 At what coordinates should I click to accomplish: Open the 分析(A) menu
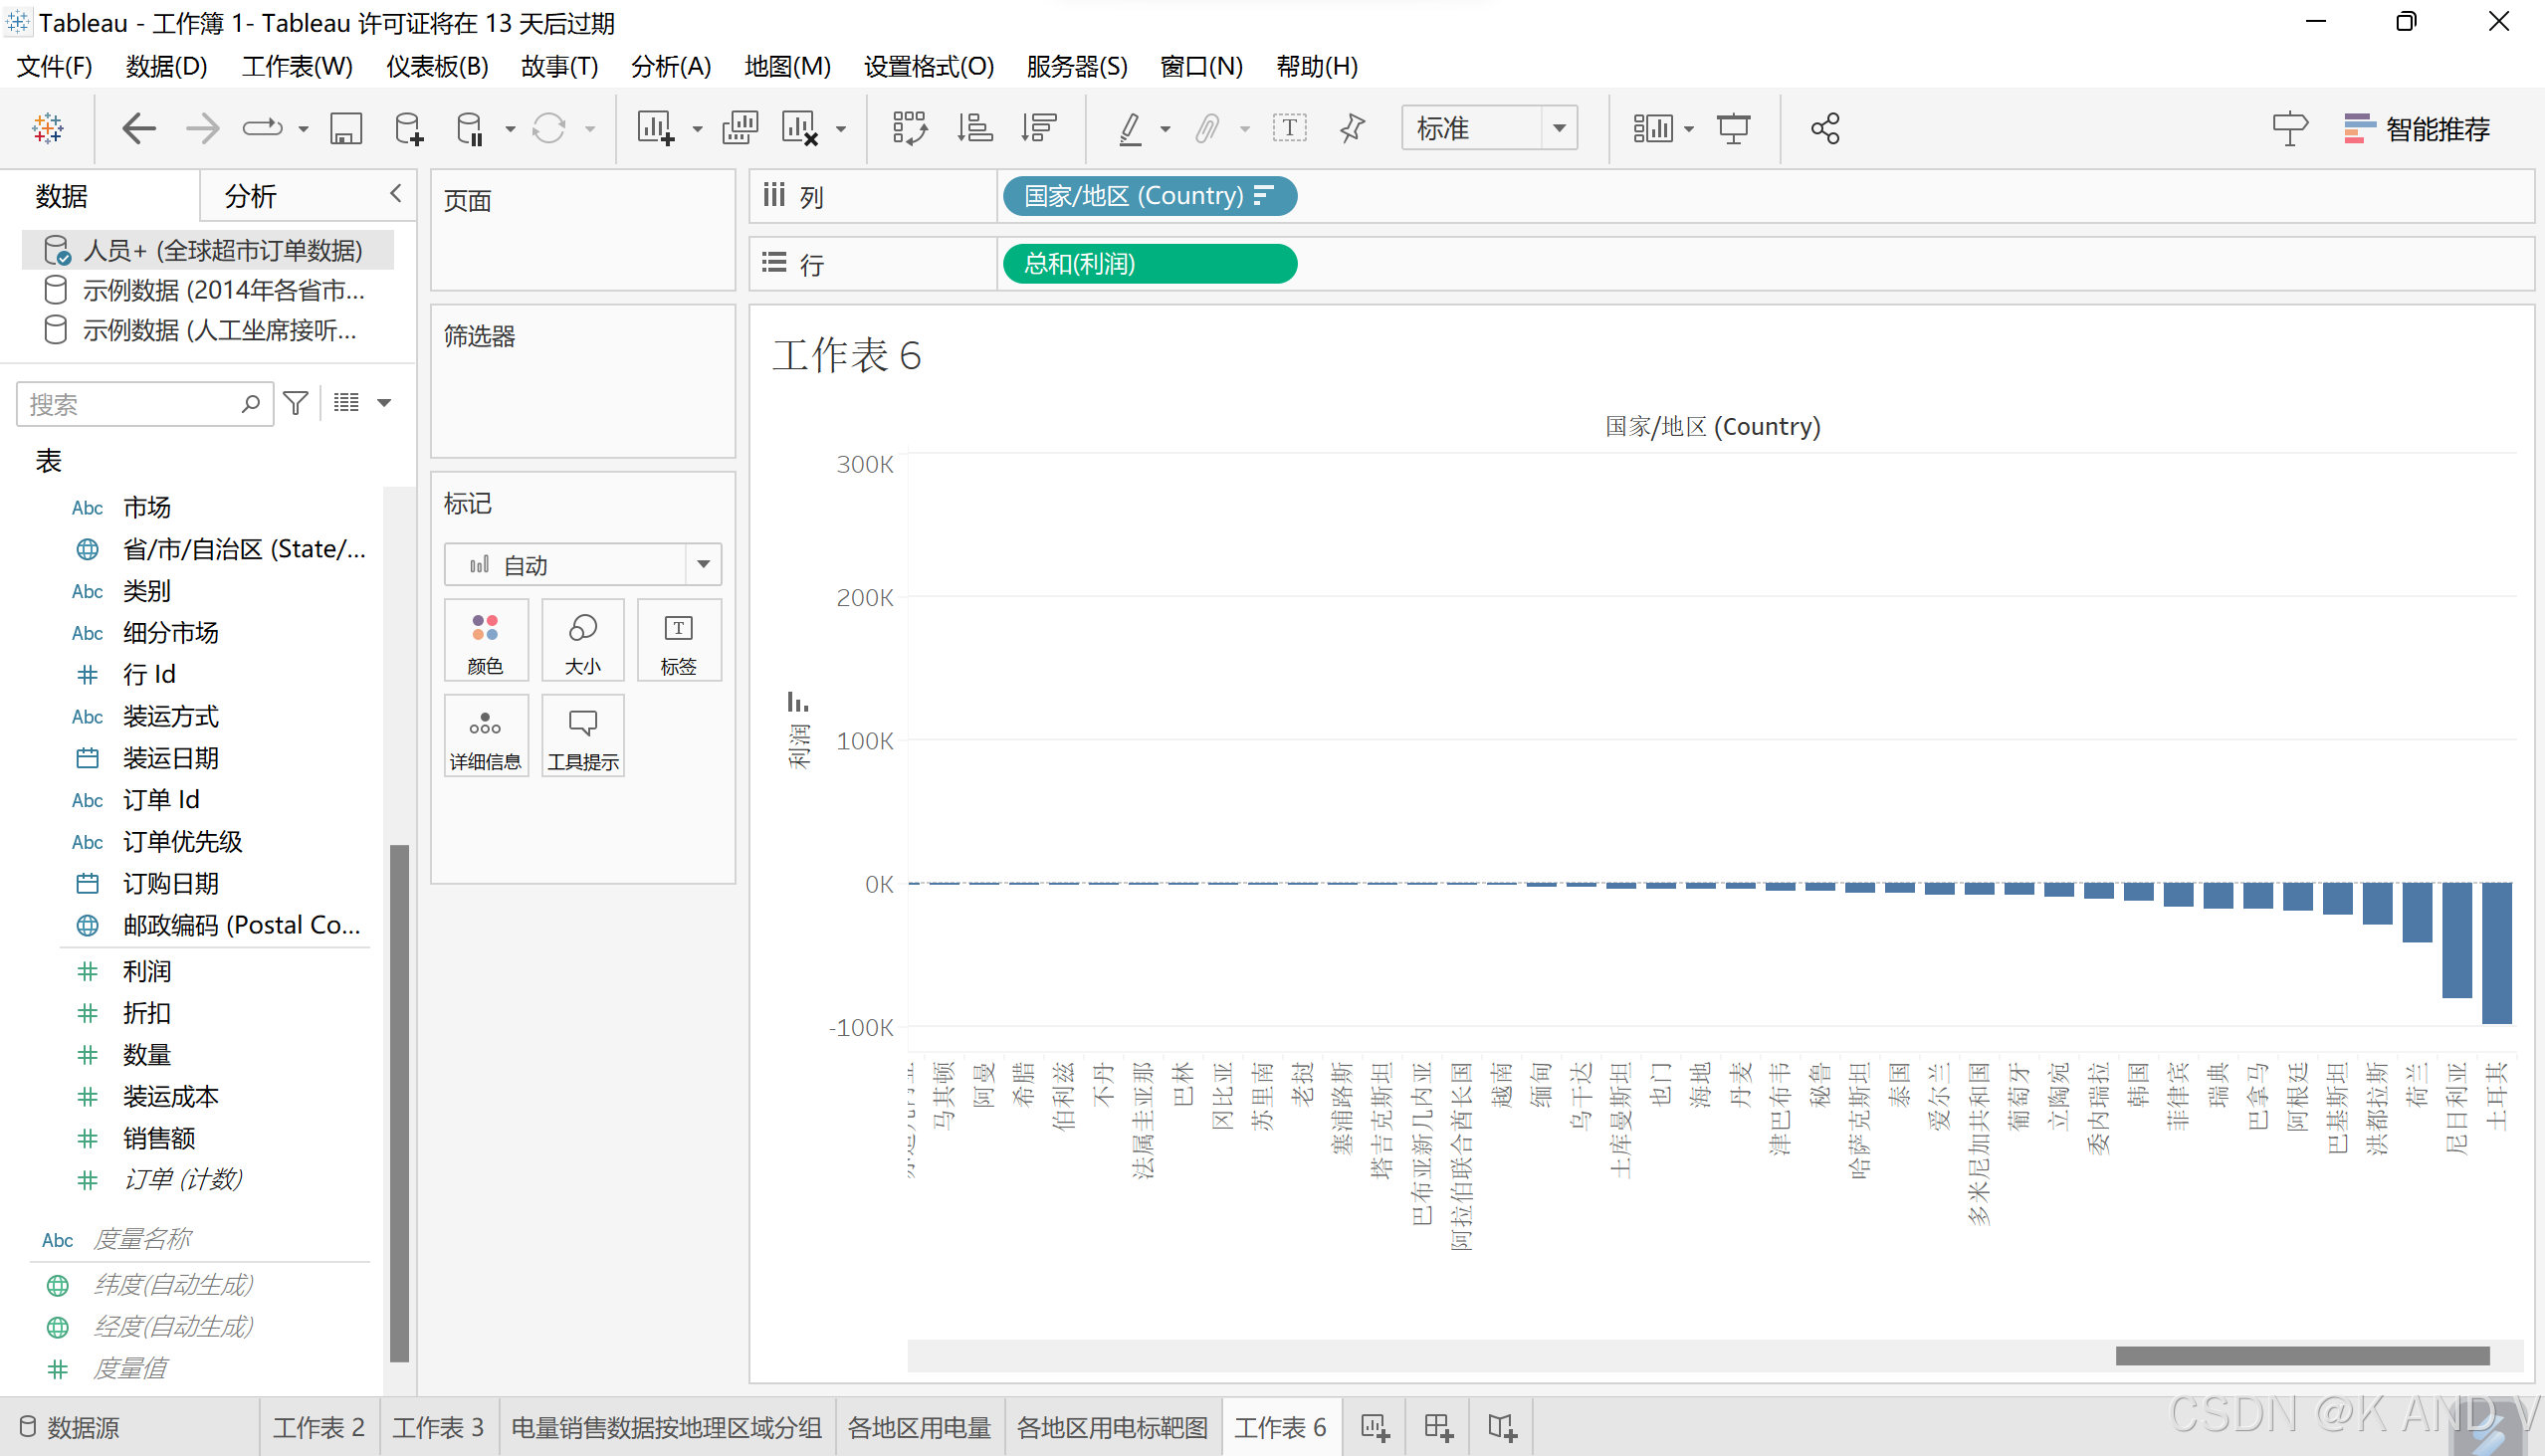671,67
